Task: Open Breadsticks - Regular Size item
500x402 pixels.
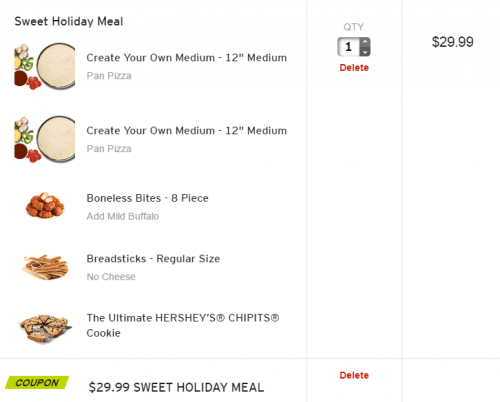Action: point(153,259)
